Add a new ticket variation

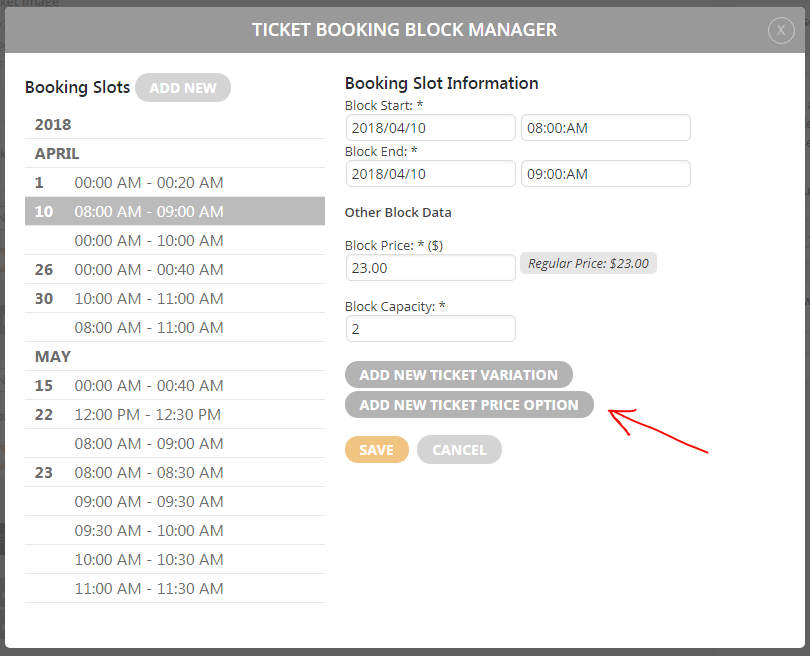click(459, 374)
